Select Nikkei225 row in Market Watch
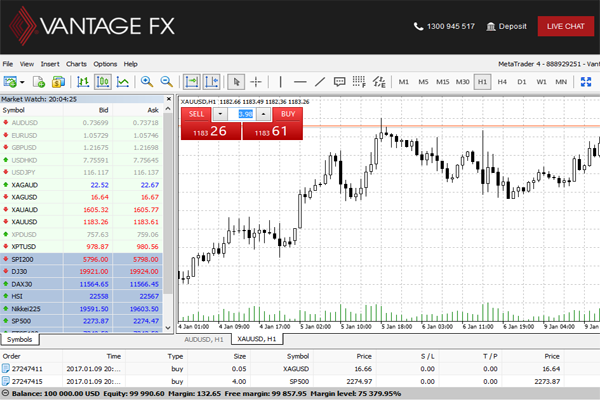Image resolution: width=600 pixels, height=400 pixels. (x=82, y=309)
